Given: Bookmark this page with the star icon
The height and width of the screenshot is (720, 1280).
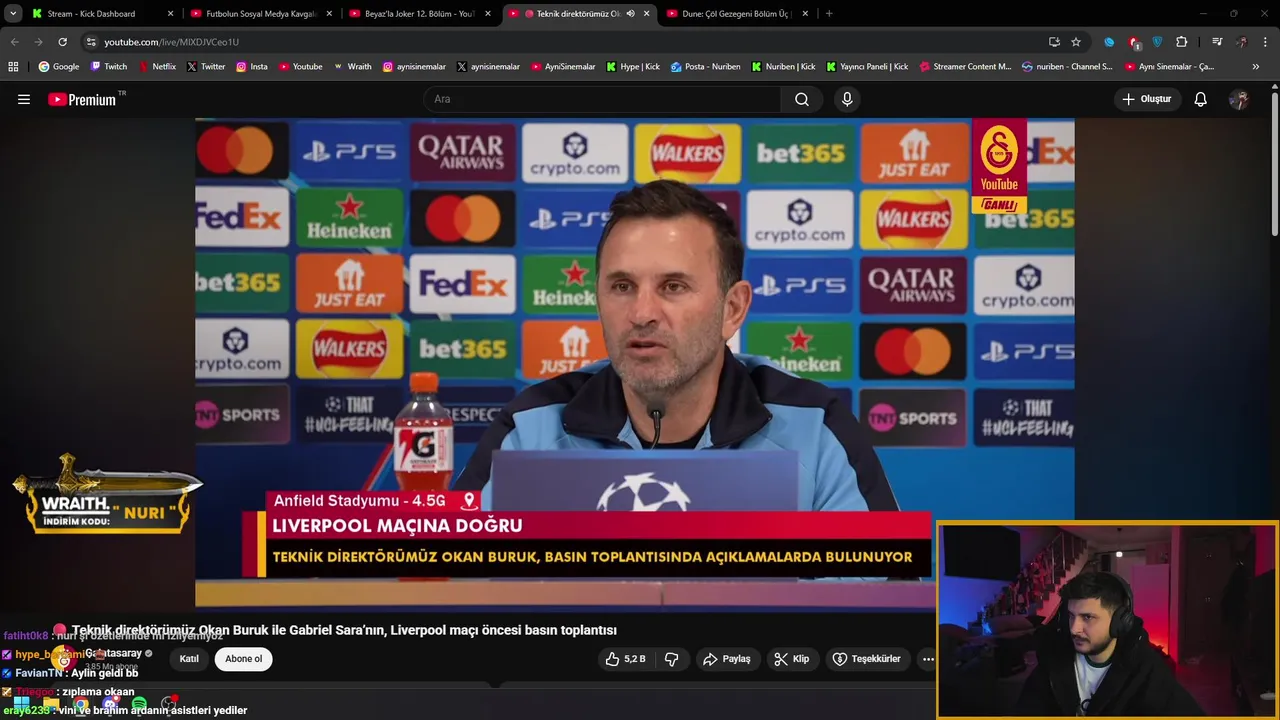Looking at the screenshot, I should point(1076,42).
